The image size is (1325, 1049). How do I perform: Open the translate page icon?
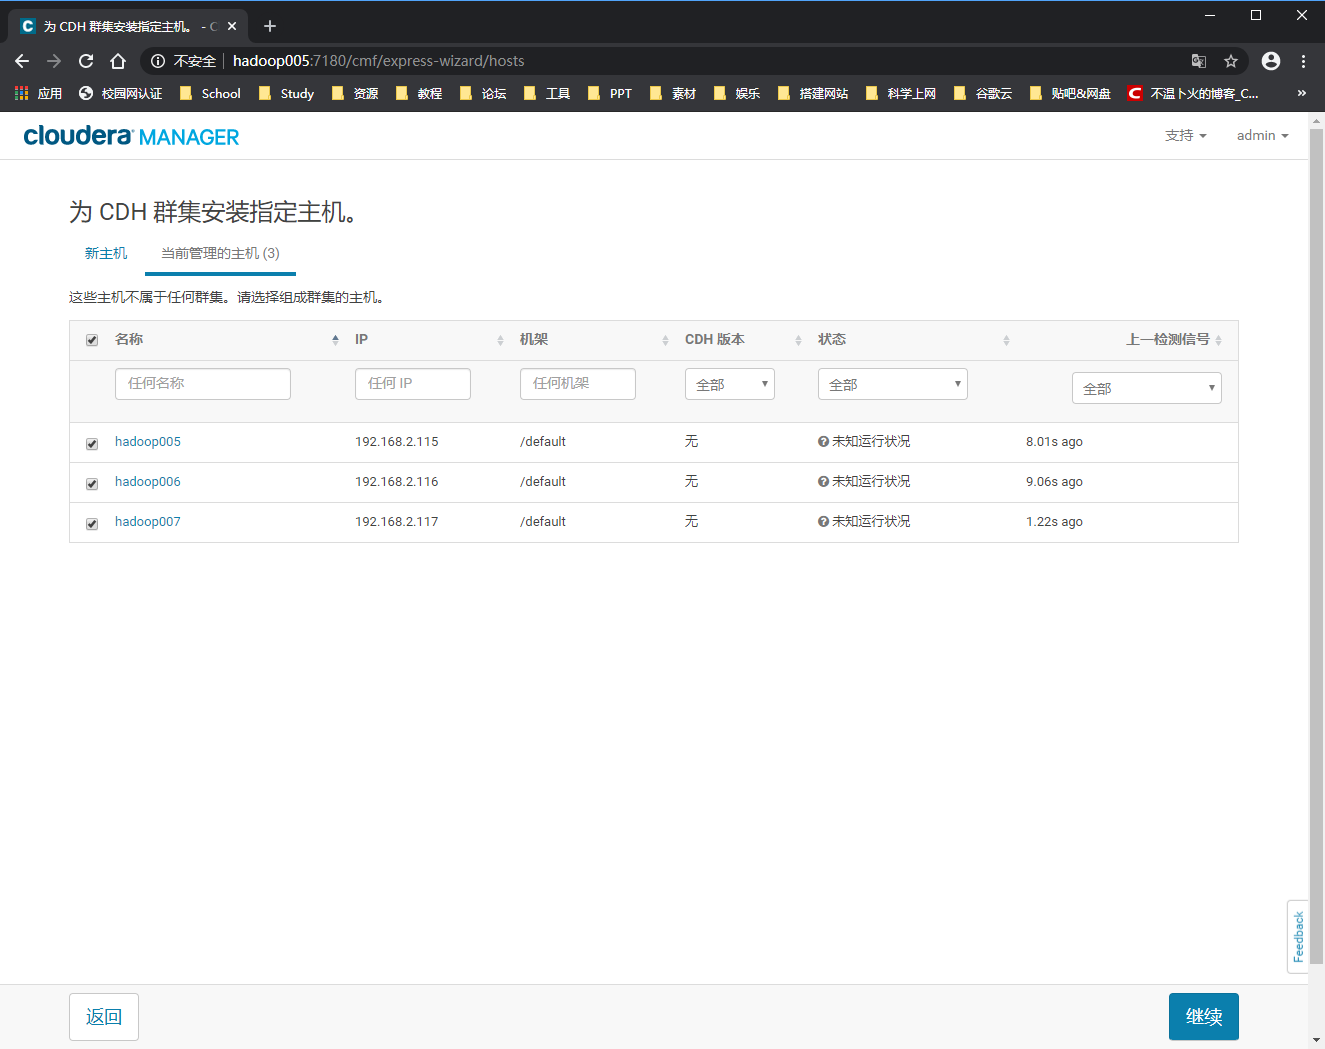tap(1199, 61)
